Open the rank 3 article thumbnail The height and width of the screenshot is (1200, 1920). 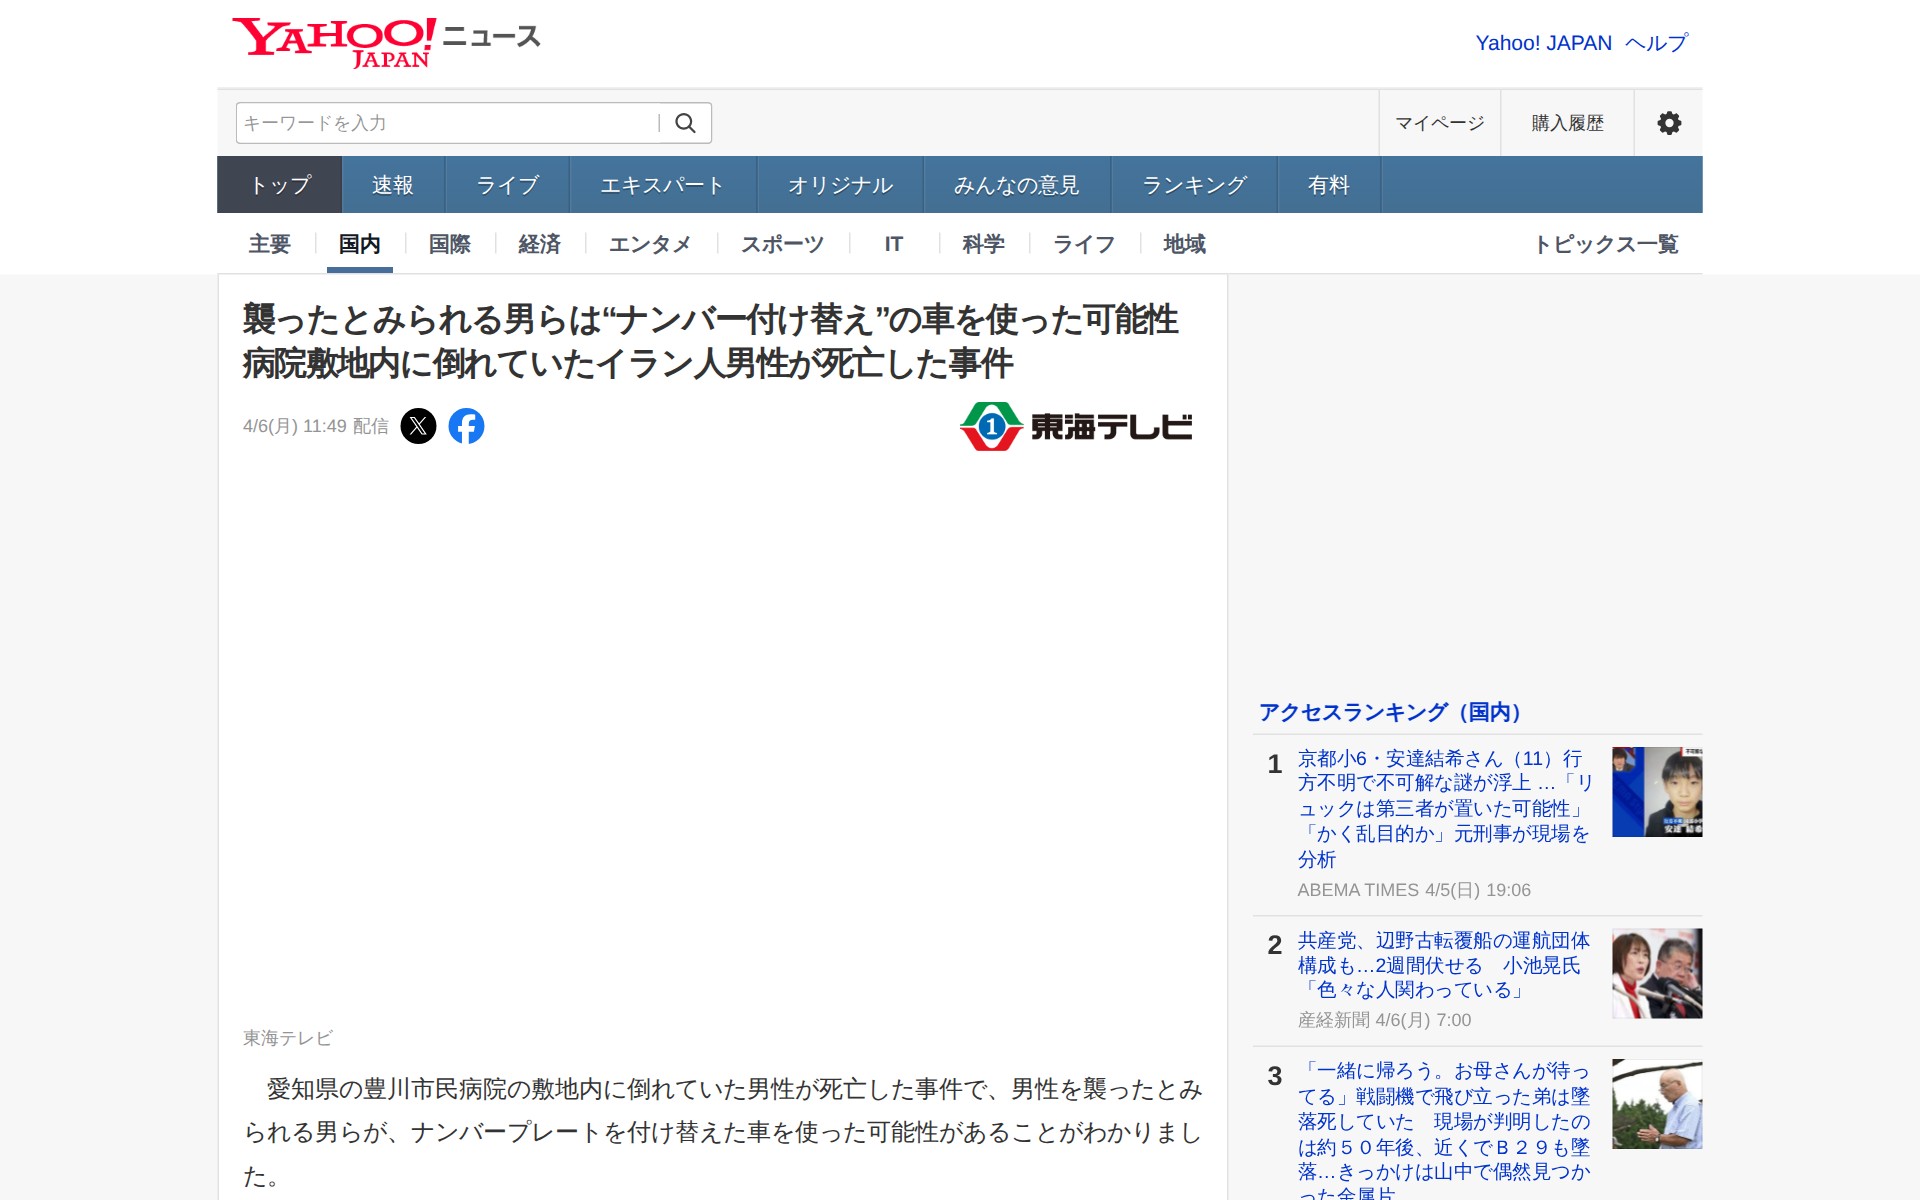[x=1656, y=1104]
